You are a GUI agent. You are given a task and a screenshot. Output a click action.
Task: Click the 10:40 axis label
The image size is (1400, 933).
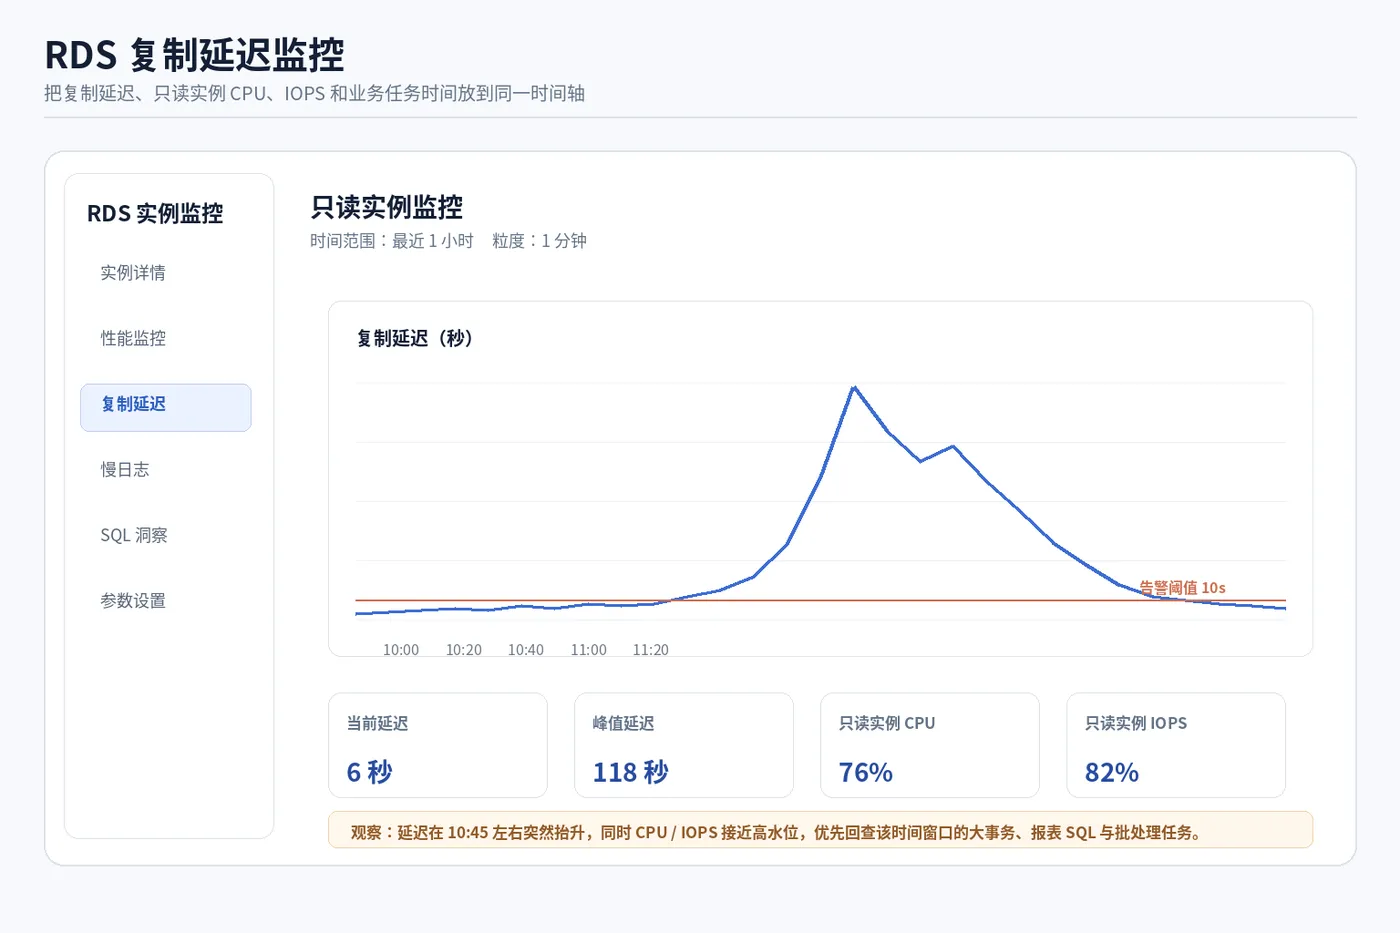(x=526, y=650)
